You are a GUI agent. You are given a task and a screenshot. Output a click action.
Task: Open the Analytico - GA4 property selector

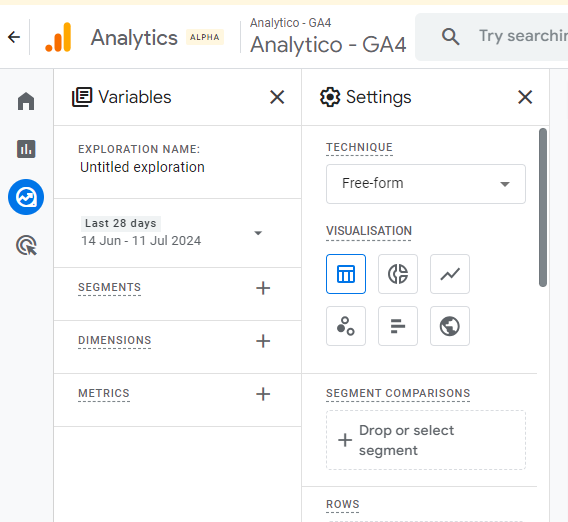click(x=327, y=37)
